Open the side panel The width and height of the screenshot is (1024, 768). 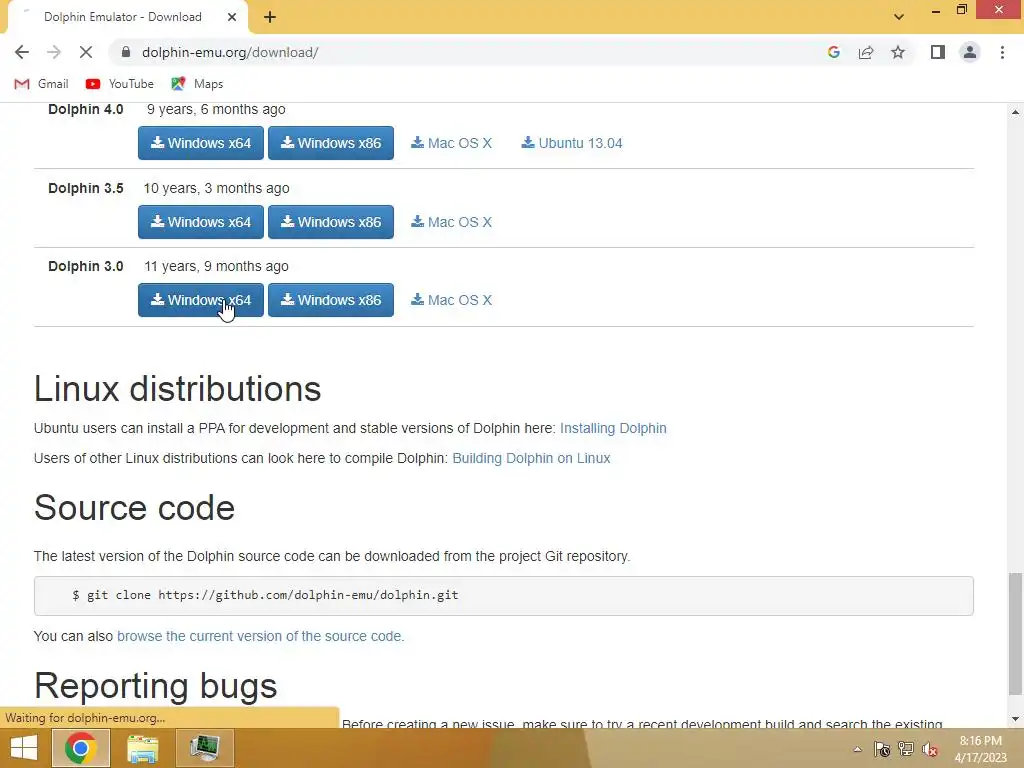[938, 52]
